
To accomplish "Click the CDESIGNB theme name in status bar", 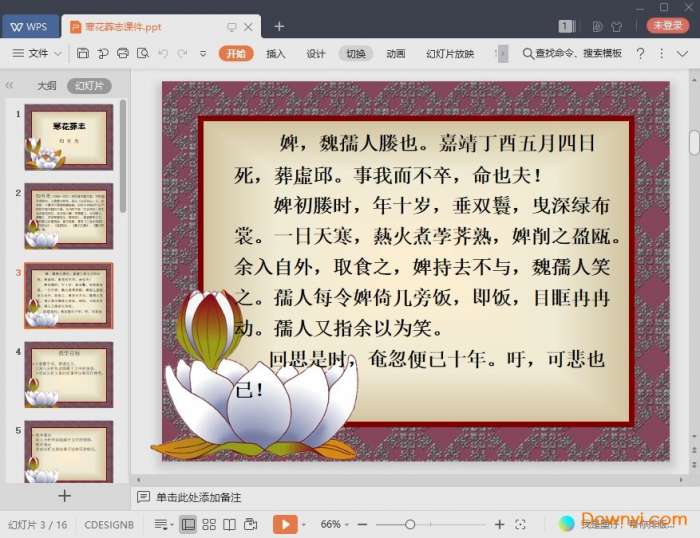I will click(x=109, y=525).
